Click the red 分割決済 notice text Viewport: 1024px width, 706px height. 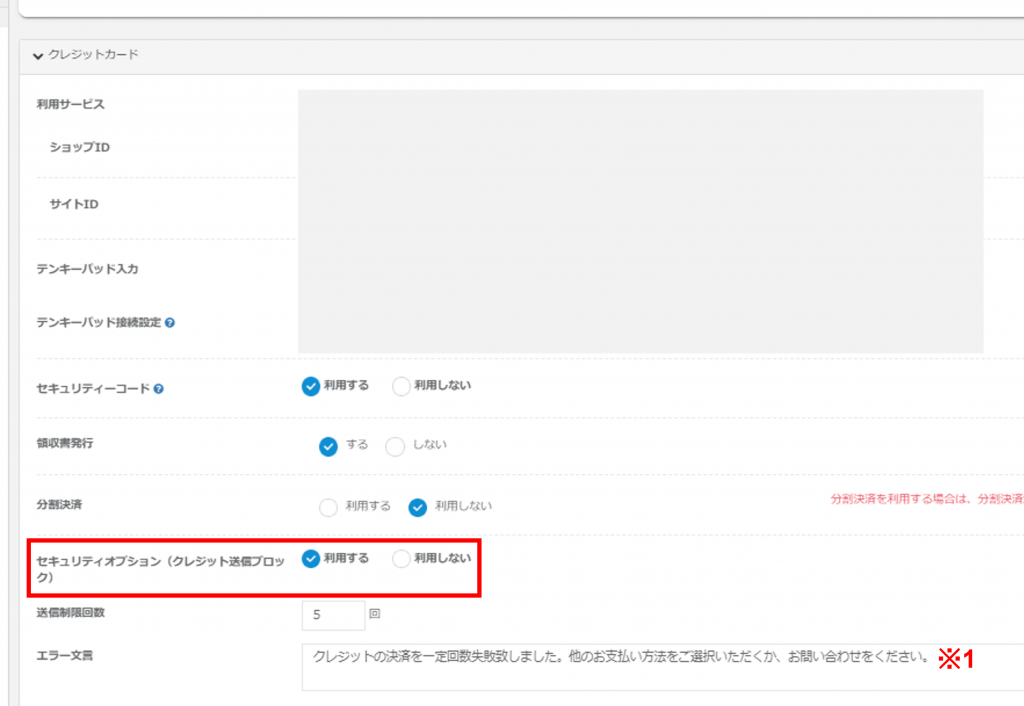pos(927,499)
